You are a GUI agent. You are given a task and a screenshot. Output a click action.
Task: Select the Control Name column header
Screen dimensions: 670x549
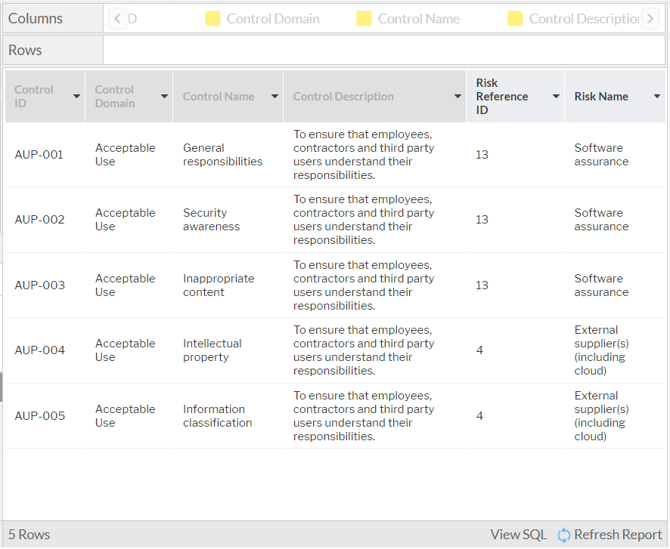tap(218, 97)
